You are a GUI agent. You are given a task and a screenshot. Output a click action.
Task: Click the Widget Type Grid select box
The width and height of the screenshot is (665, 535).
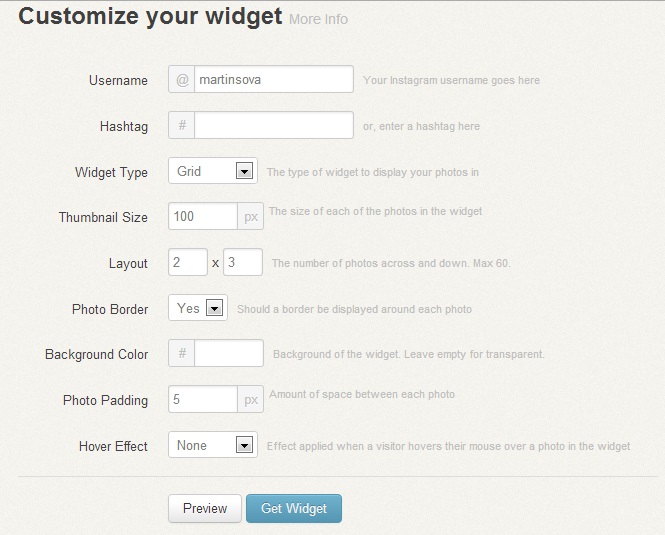pos(213,171)
